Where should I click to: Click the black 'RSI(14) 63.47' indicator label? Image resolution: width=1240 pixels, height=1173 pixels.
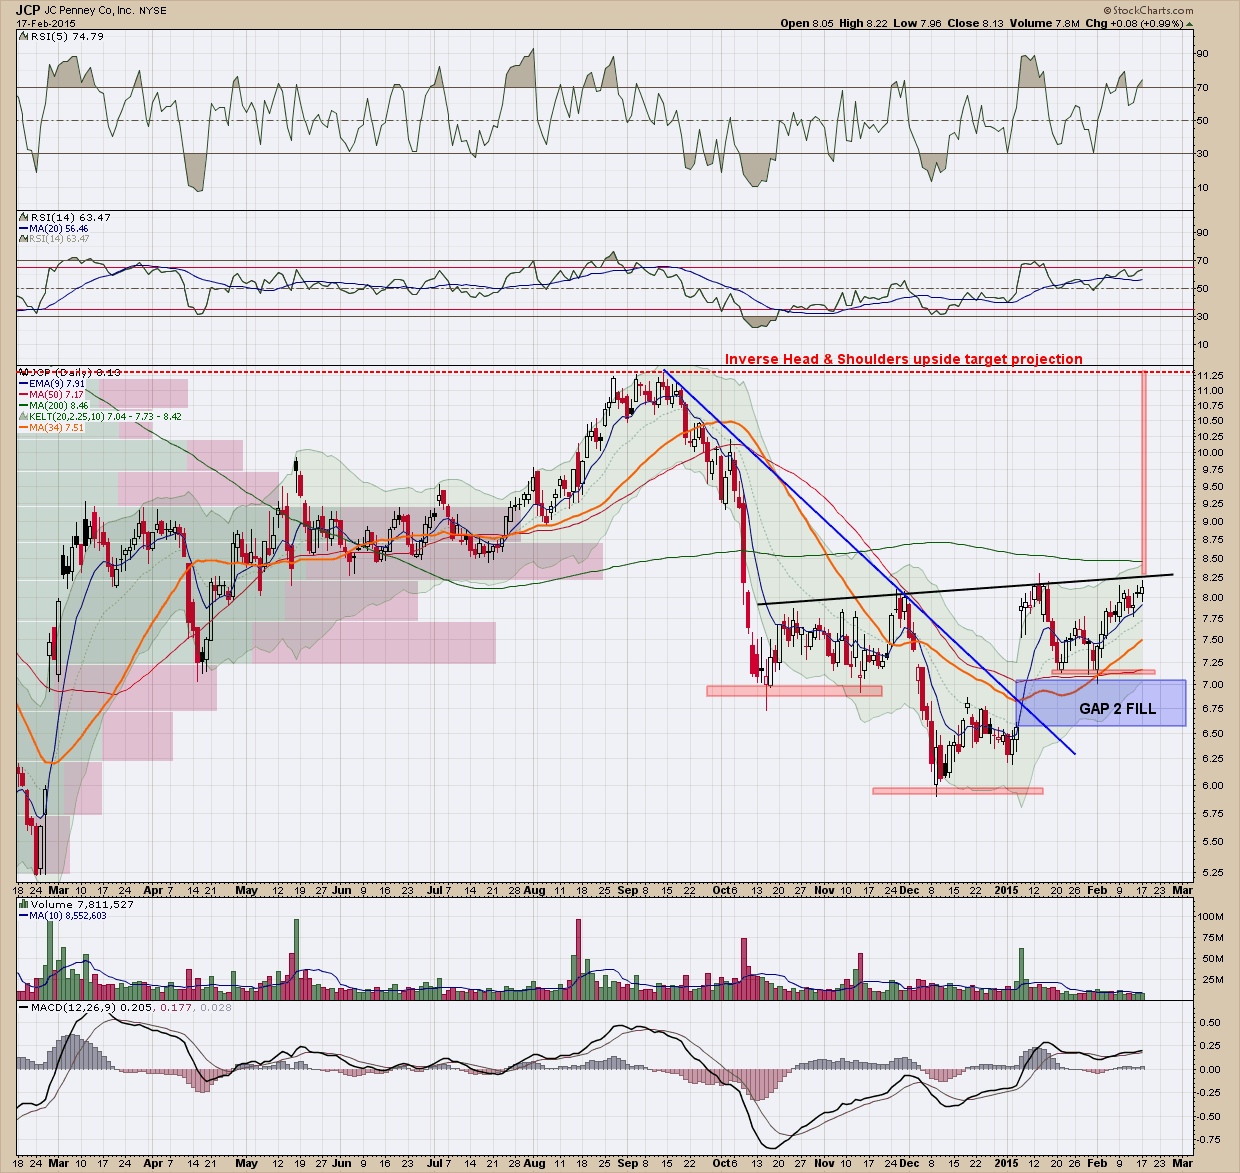69,217
